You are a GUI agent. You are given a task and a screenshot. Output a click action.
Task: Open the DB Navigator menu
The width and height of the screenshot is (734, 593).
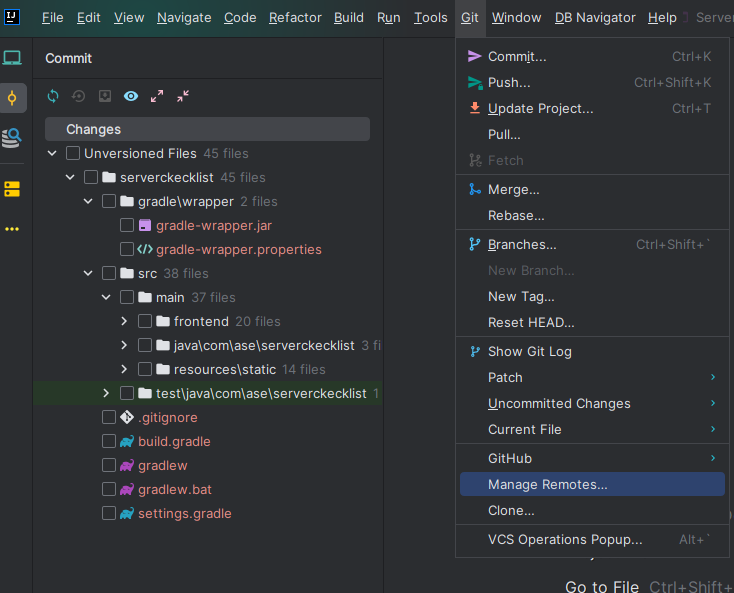tap(595, 18)
